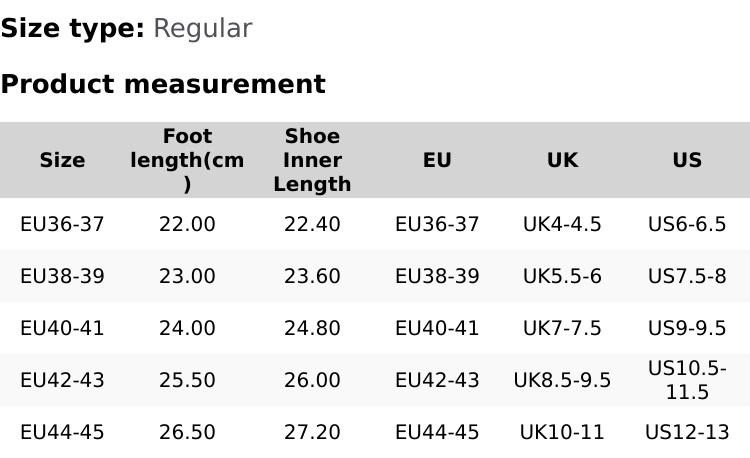Click the UK4-4.5 cell
Viewport: 750px width, 458px height.
(562, 224)
